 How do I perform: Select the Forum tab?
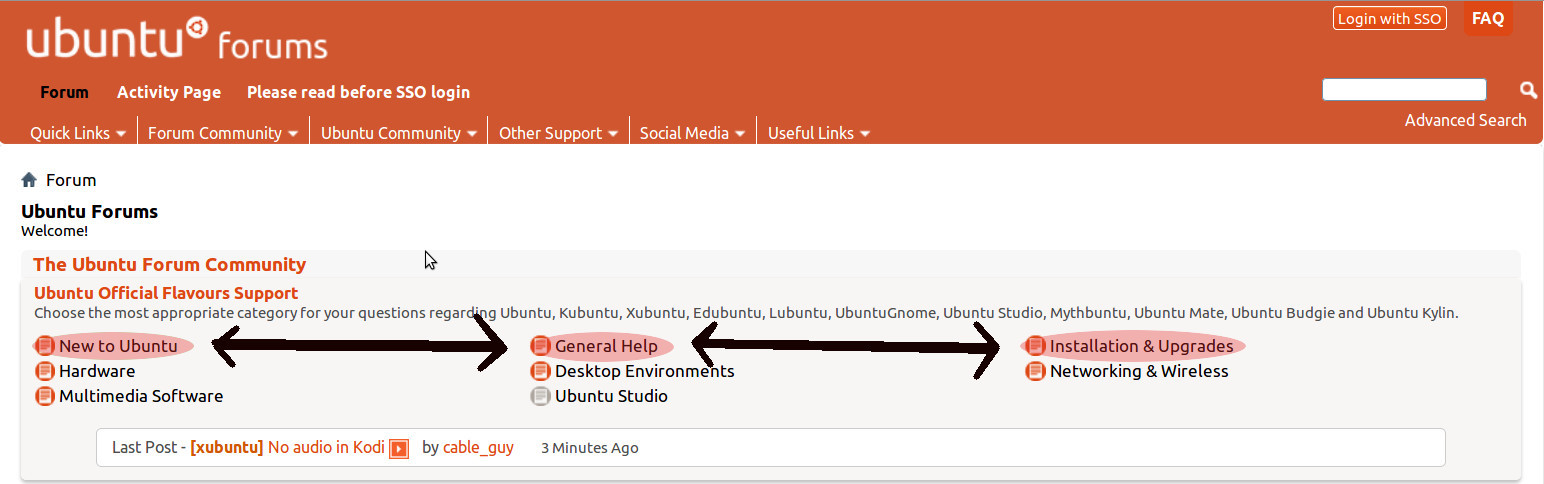pos(65,92)
